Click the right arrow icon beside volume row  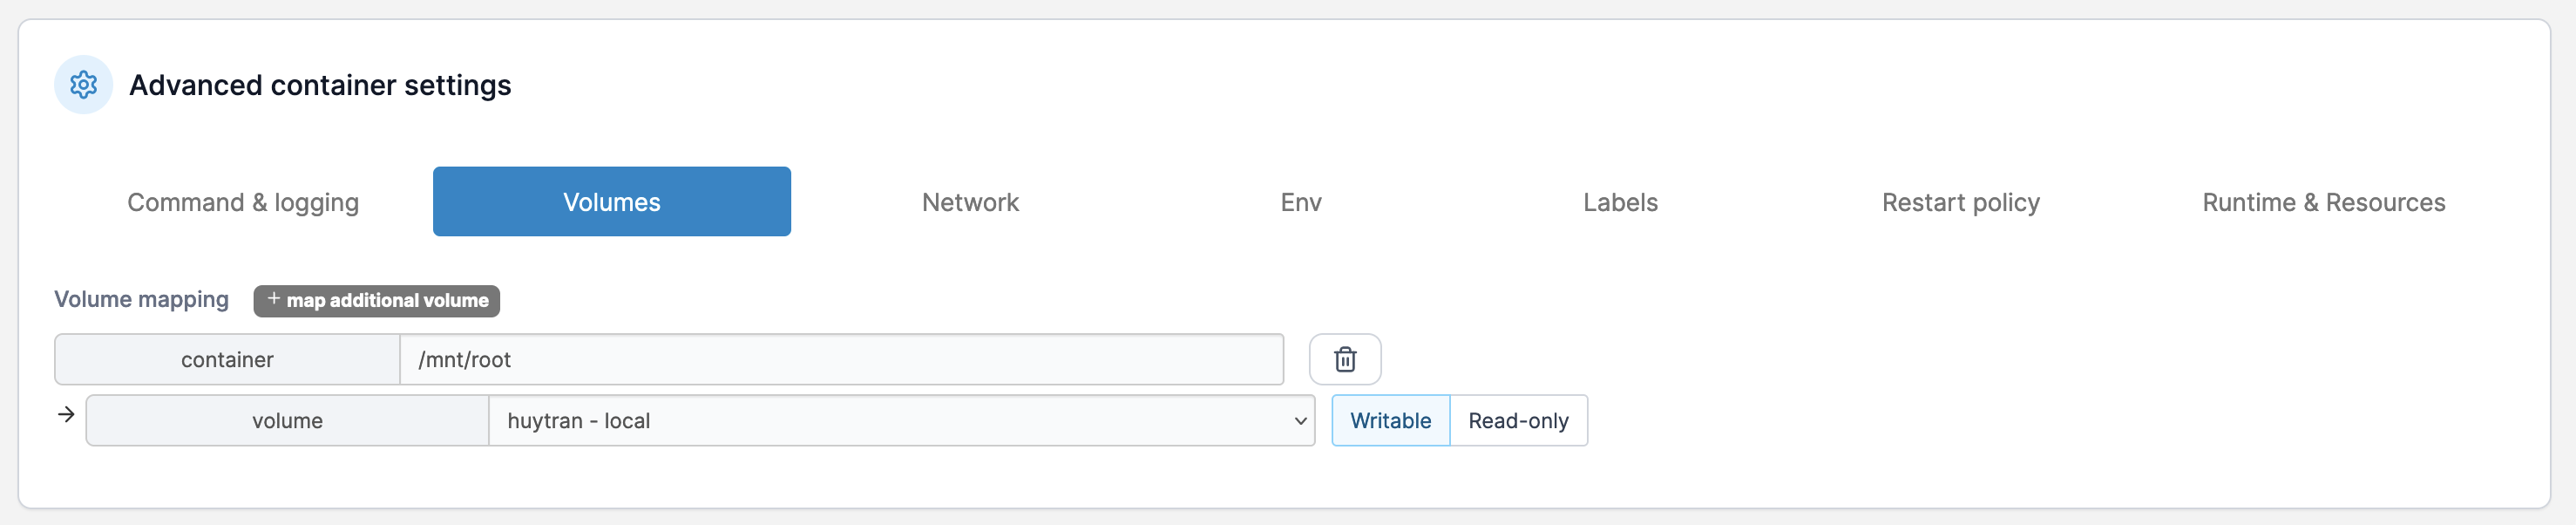coord(66,415)
